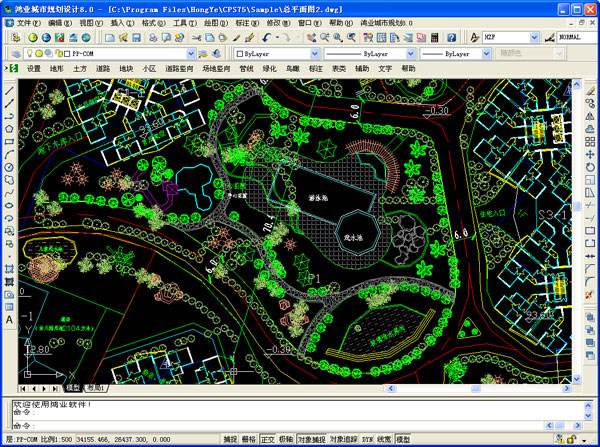This screenshot has width=600, height=447.
Task: Expand the PF-COM layer dropdown
Action: [191, 54]
